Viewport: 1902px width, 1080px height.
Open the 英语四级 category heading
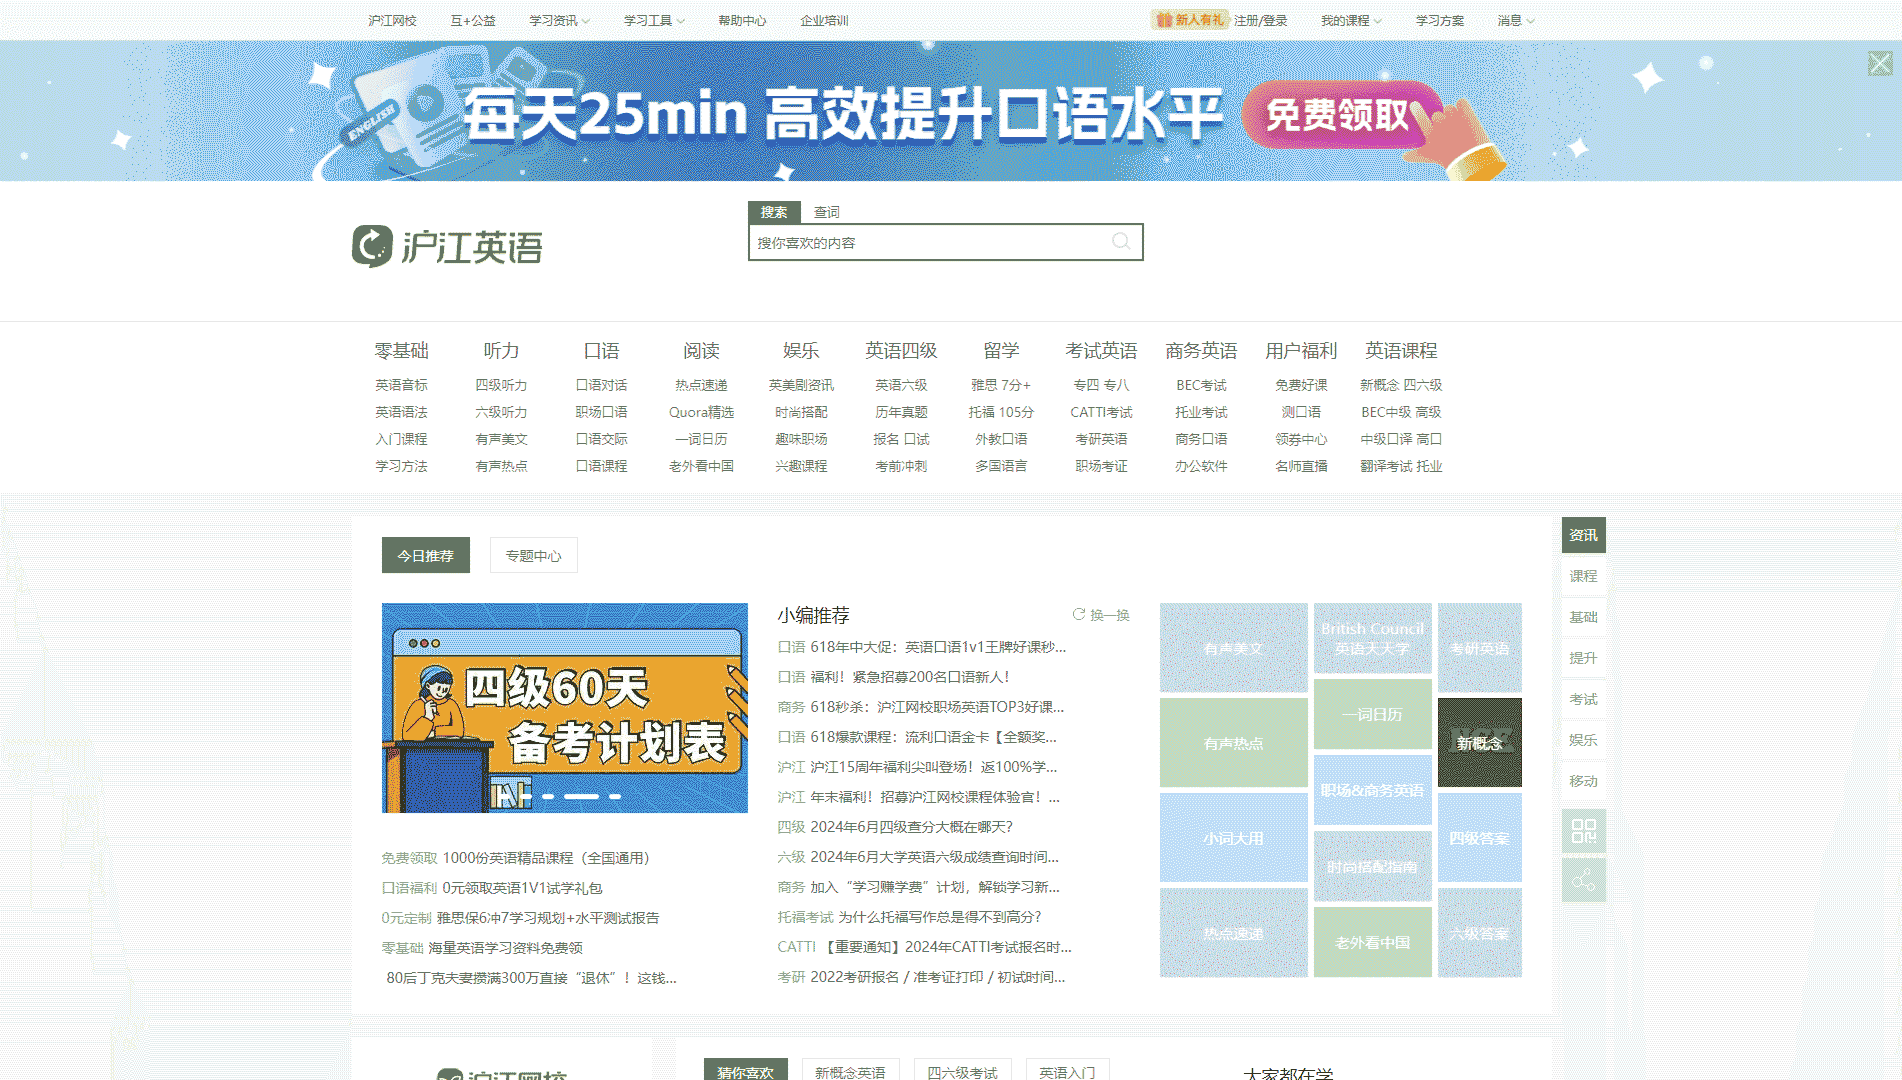tap(901, 350)
